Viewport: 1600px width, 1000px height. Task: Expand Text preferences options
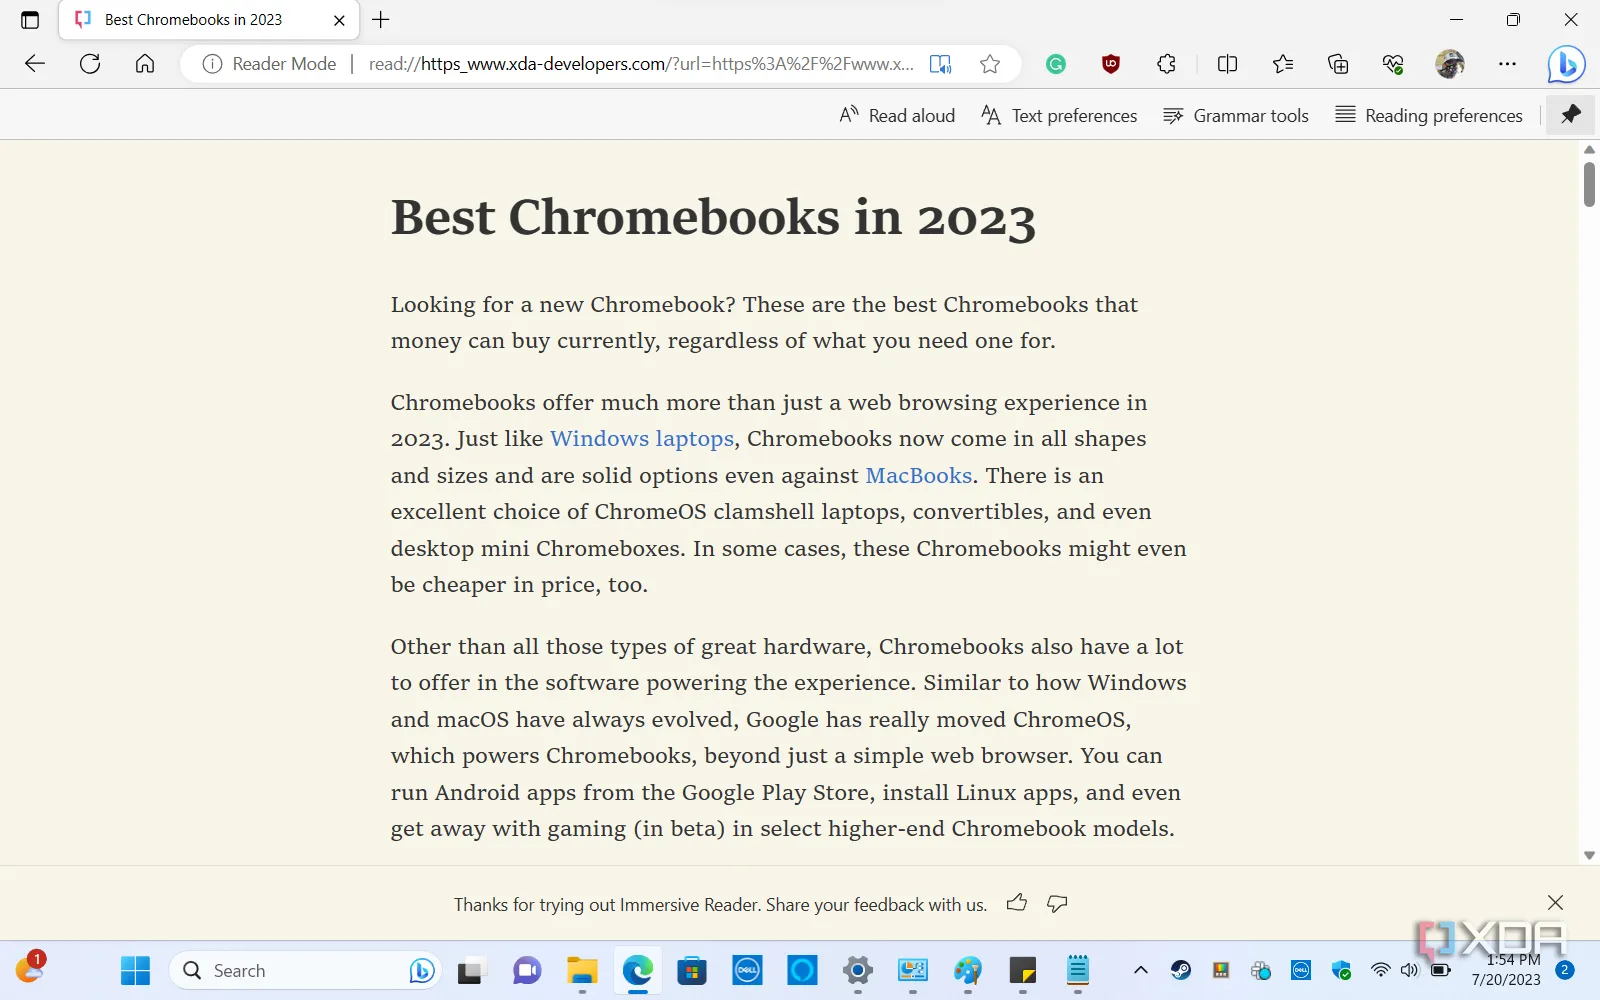(1059, 116)
